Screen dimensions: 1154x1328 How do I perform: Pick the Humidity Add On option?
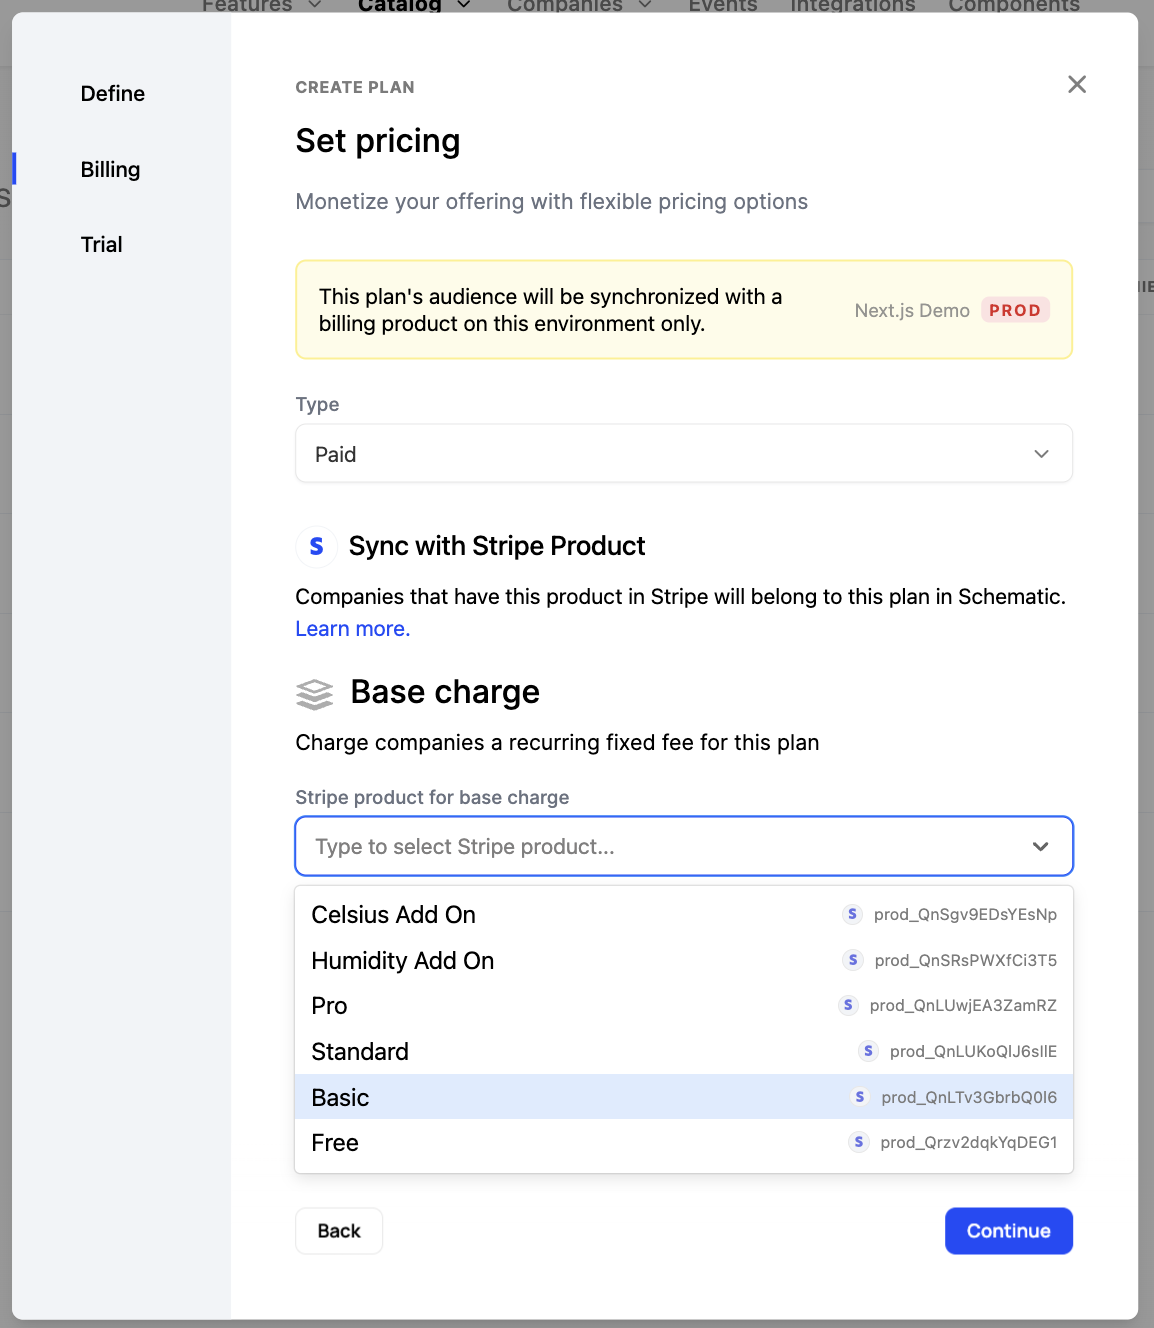[402, 961]
